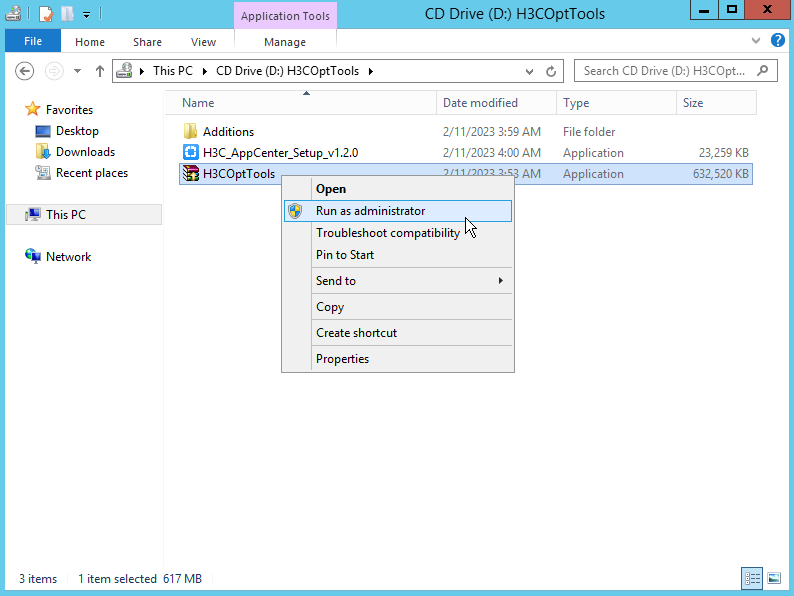Open Properties from the context menu

pos(398,359)
